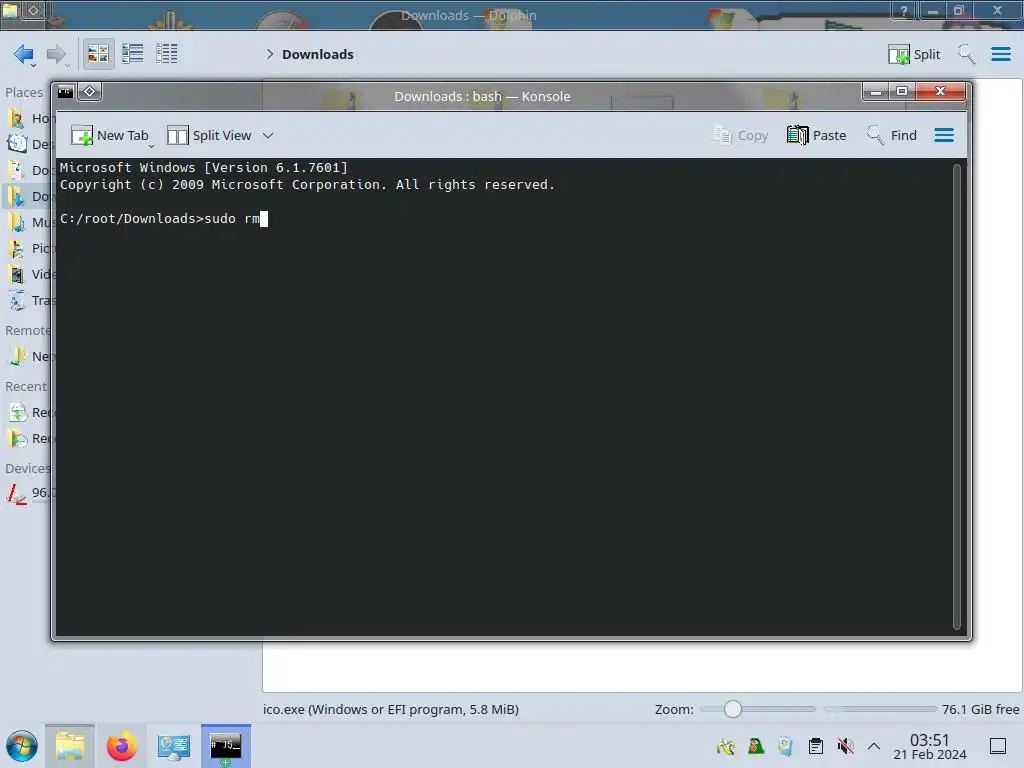Viewport: 1024px width, 768px height.
Task: Open the green bag tray icon
Action: coord(756,746)
